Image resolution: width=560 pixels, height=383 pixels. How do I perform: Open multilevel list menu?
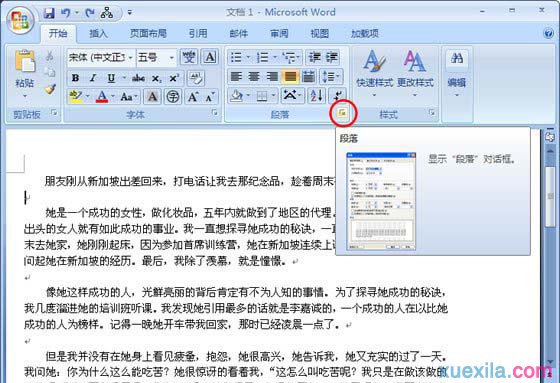click(x=291, y=57)
